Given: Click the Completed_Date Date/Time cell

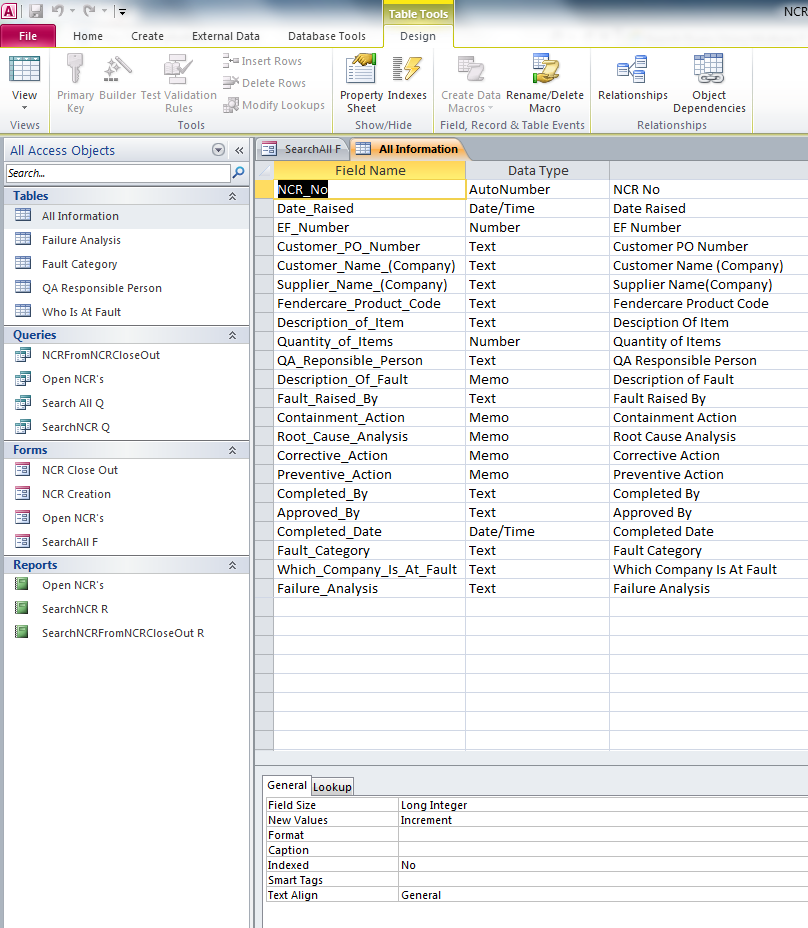Looking at the screenshot, I should click(537, 531).
